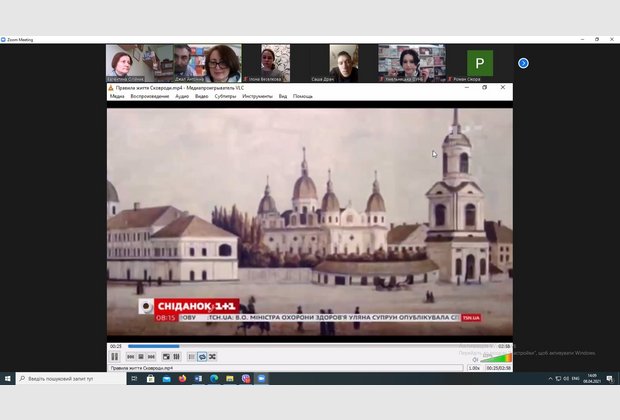620x420 pixels.
Task: Select Роман Скора participant tile
Action: pyautogui.click(x=479, y=63)
